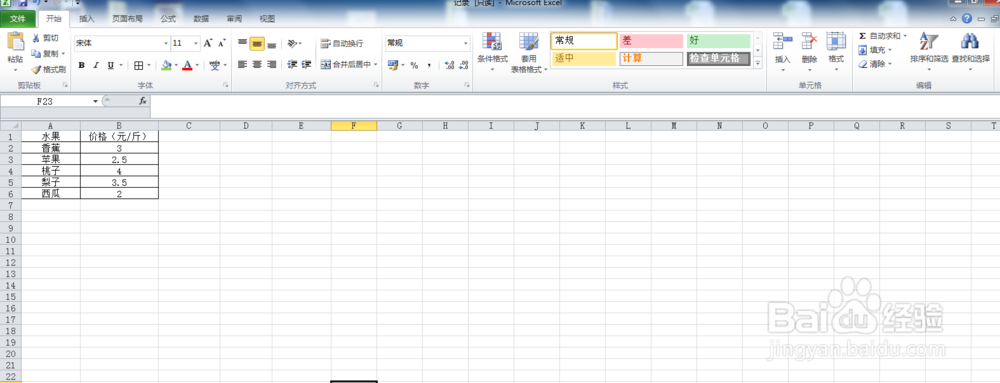
Task: Decrease decimal places
Action: (x=463, y=65)
